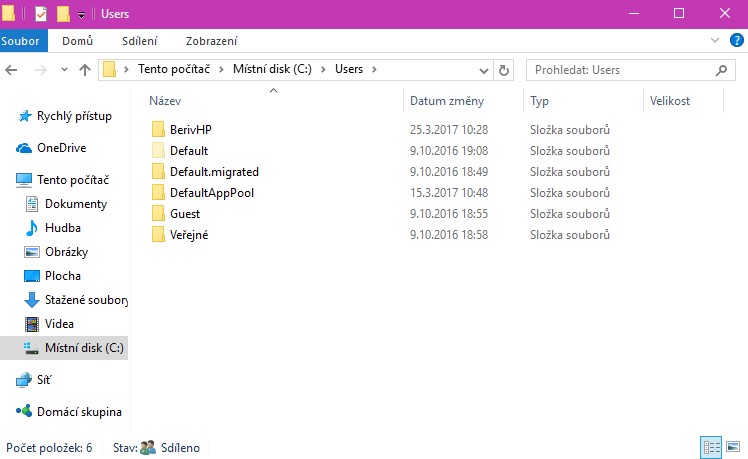This screenshot has width=748, height=459.
Task: Expand the chevron after Místní disk breadcrumb
Action: click(323, 70)
